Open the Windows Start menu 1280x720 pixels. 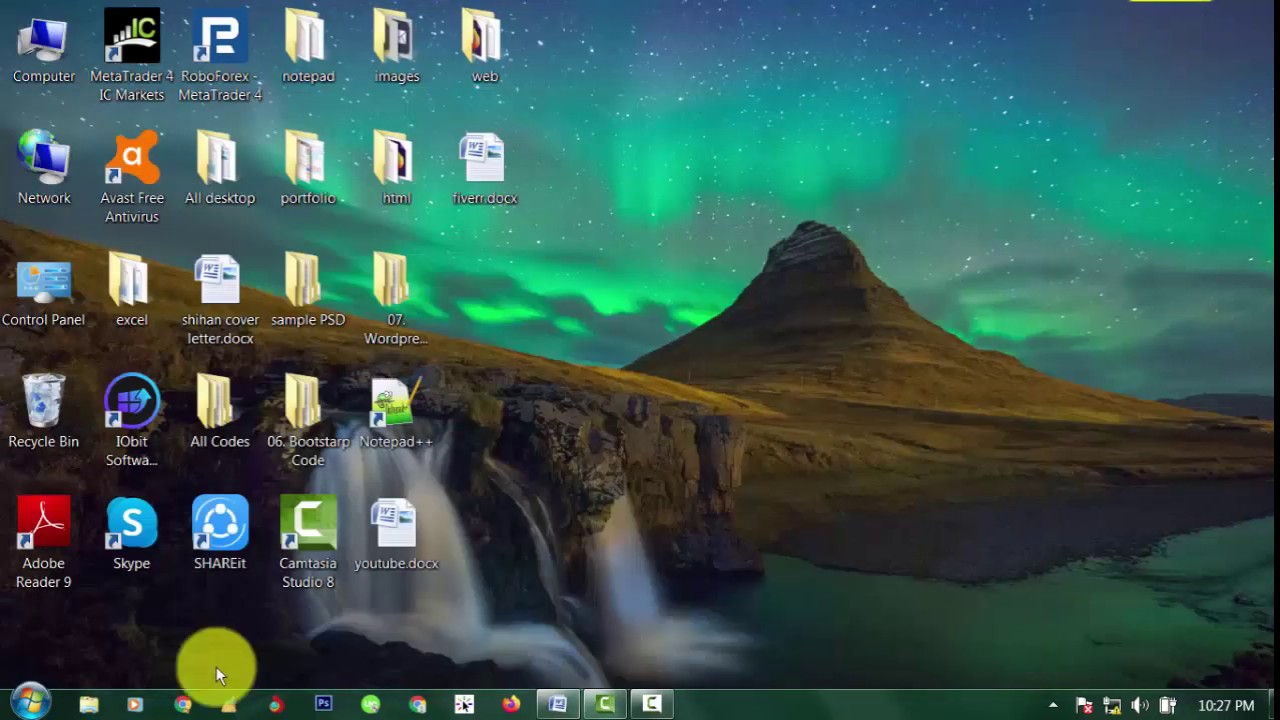[x=30, y=703]
